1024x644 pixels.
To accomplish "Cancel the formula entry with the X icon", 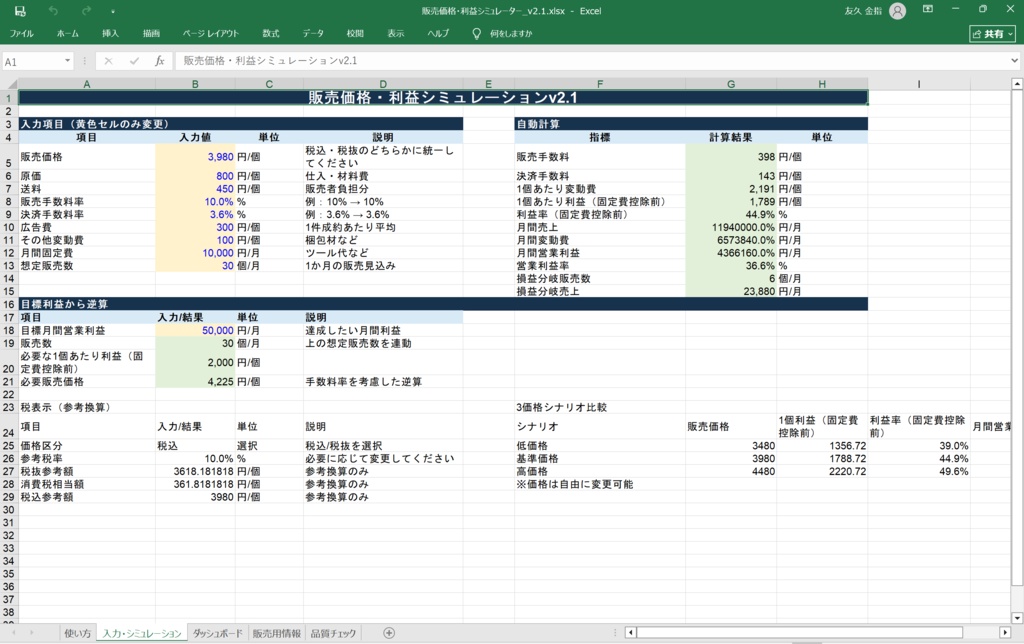I will pyautogui.click(x=108, y=61).
